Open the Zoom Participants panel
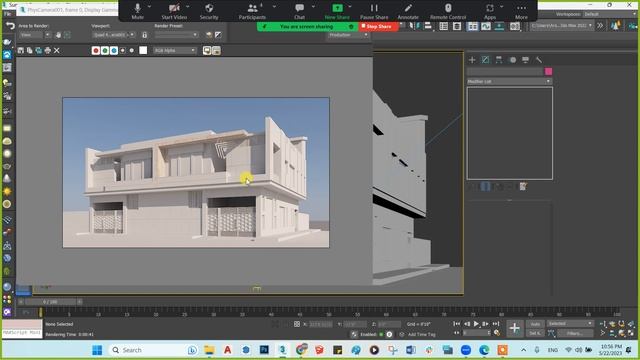Viewport: 640px width, 360px height. coord(252,11)
